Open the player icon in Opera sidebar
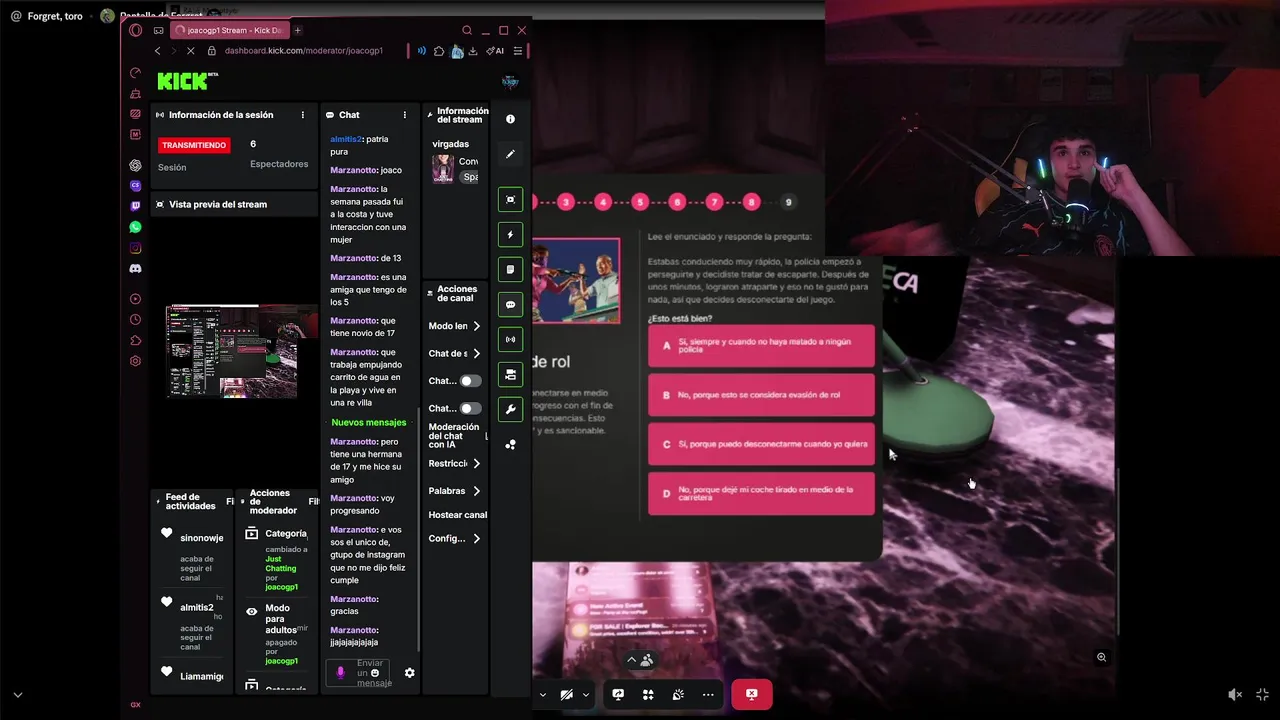Screen dimensions: 1280x720 [x=136, y=299]
